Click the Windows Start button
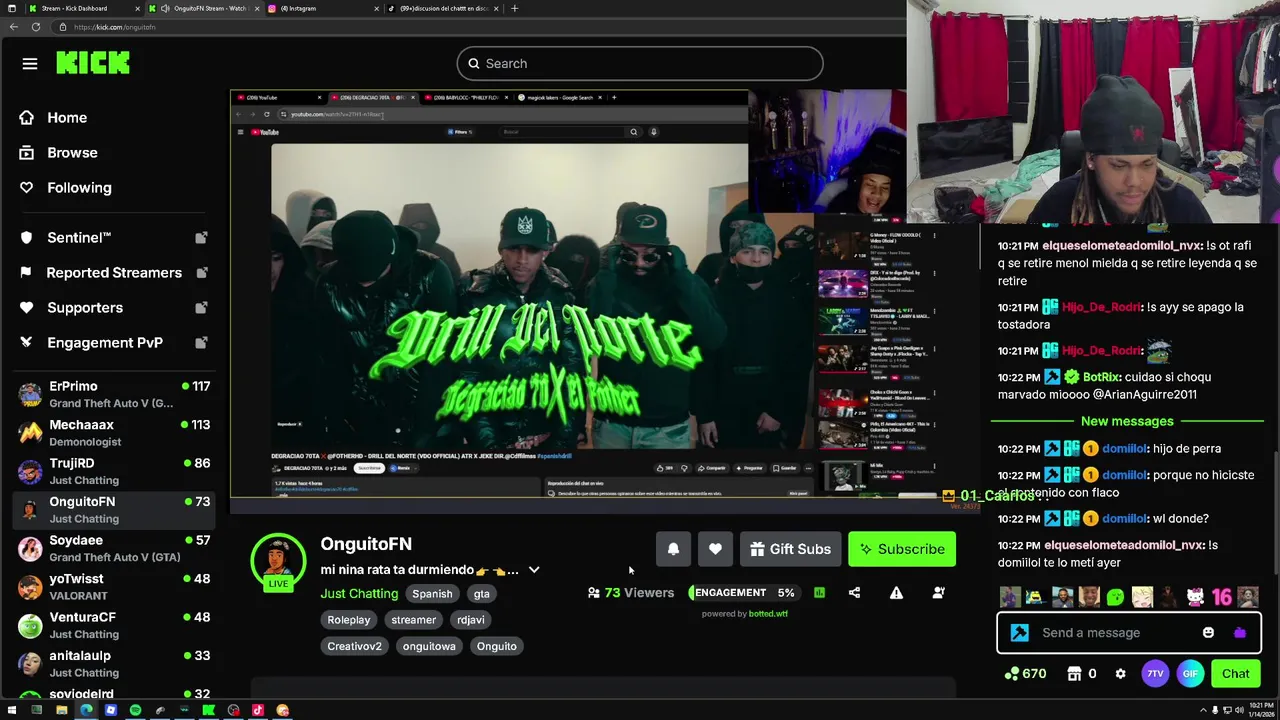 pos(13,710)
